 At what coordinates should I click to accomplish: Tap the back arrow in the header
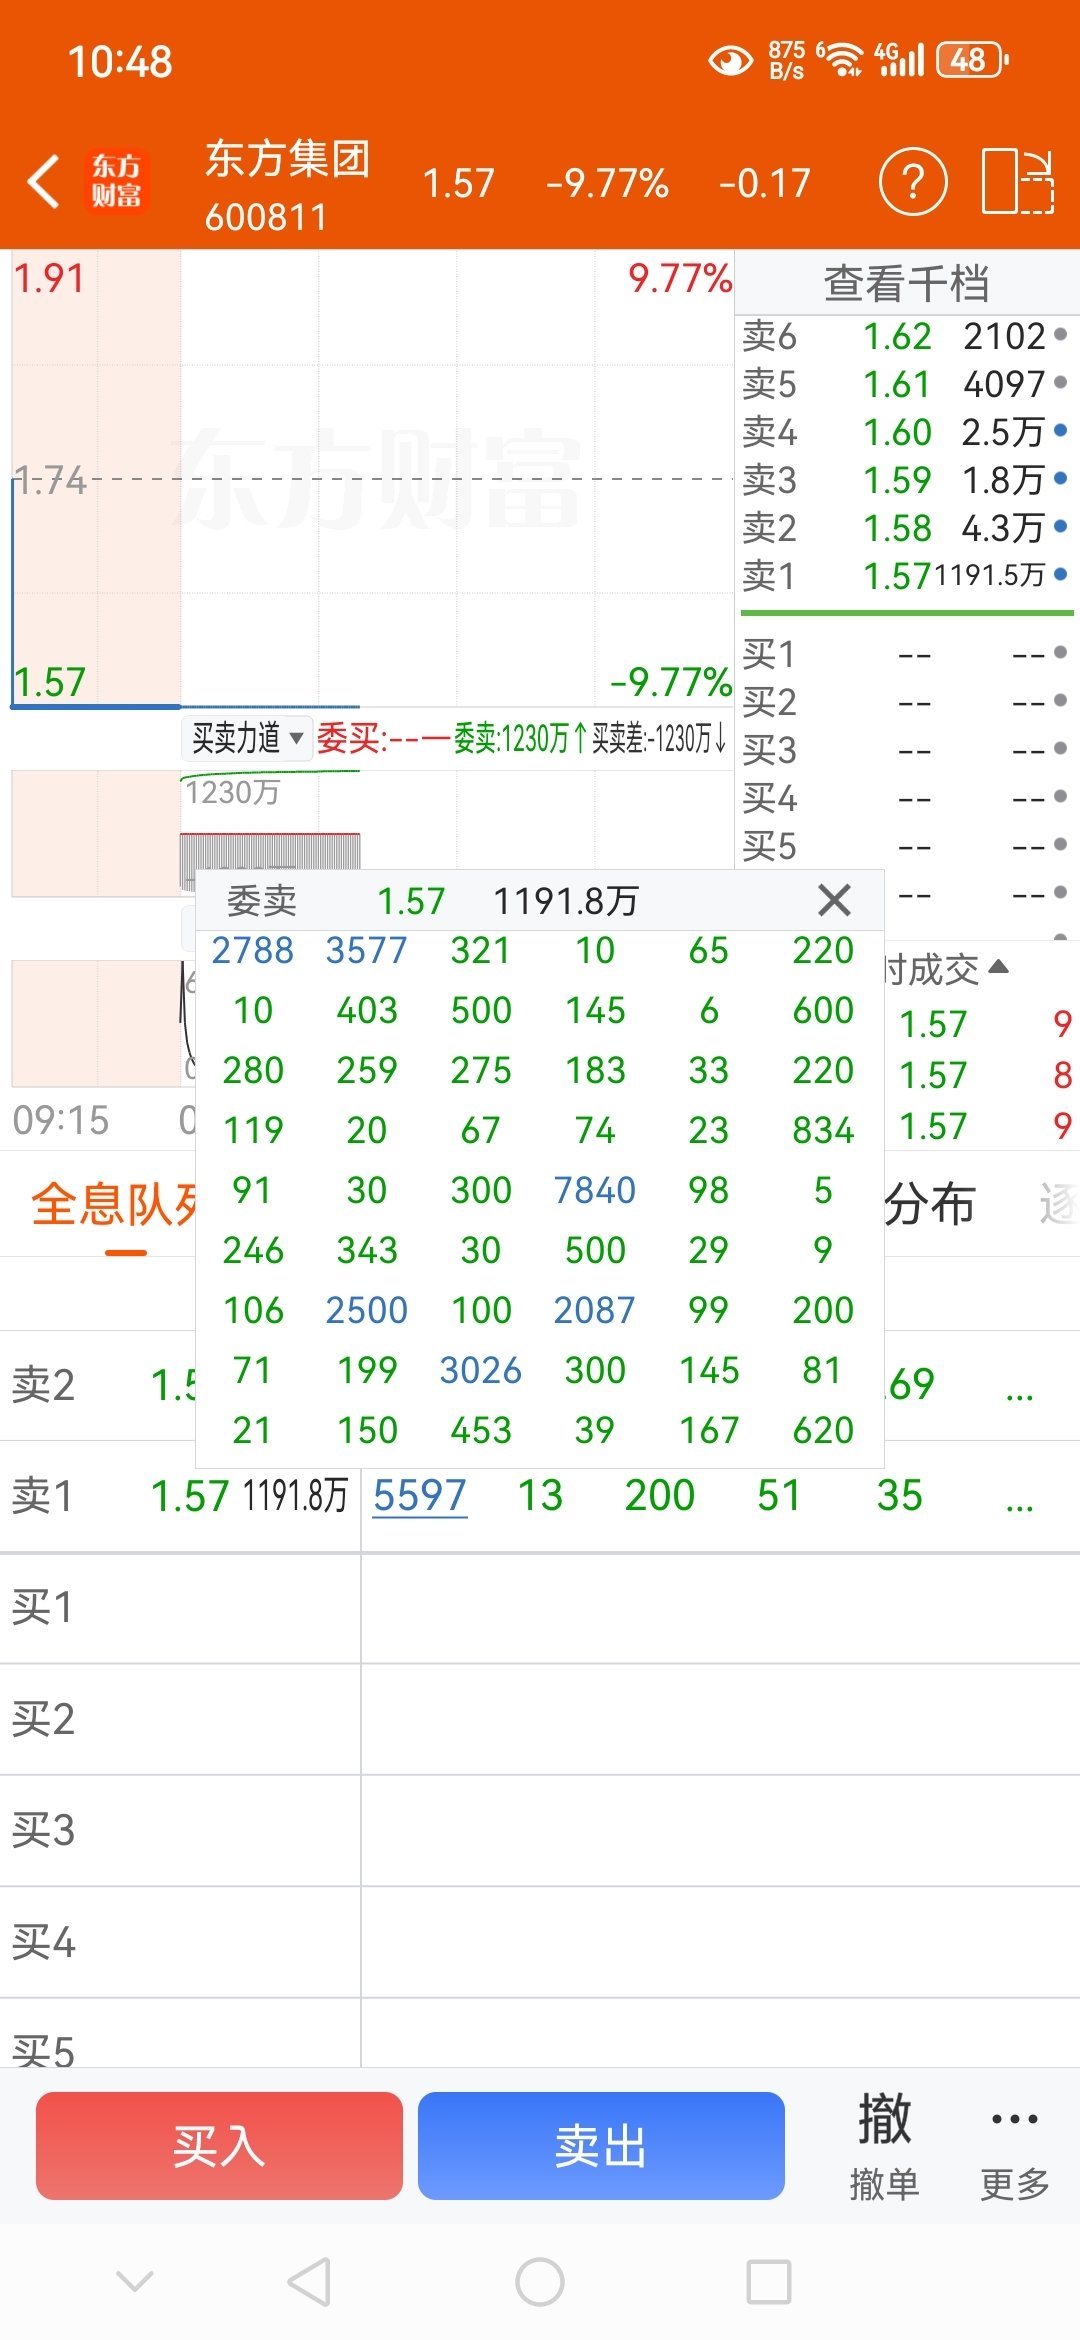[x=43, y=182]
